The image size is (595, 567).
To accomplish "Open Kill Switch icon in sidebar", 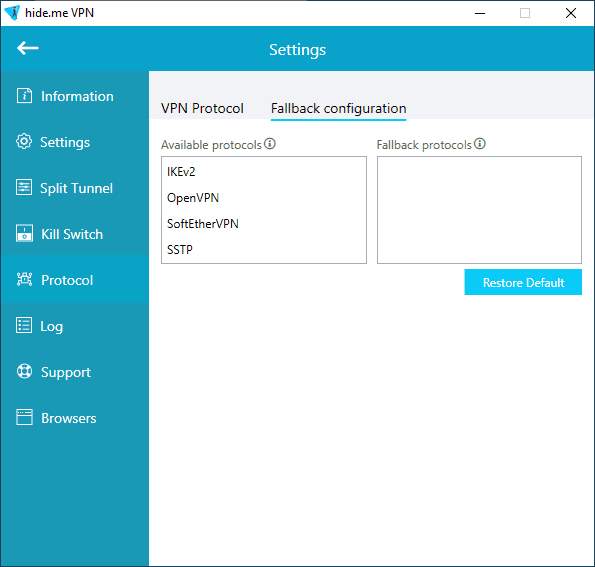I will click(x=24, y=233).
